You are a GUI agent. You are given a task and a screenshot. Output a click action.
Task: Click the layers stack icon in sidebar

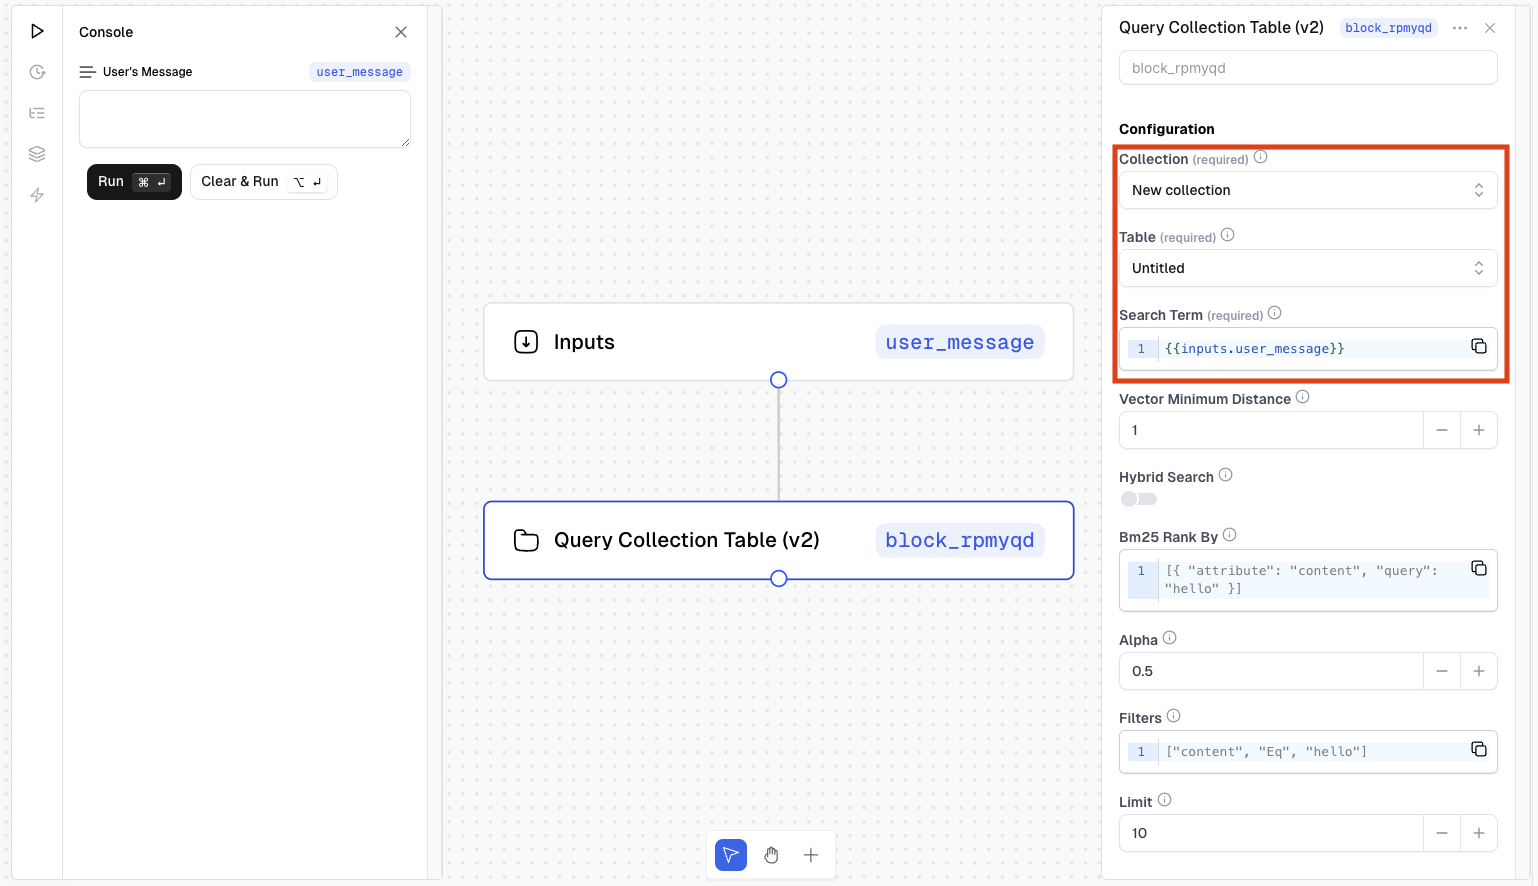(37, 154)
